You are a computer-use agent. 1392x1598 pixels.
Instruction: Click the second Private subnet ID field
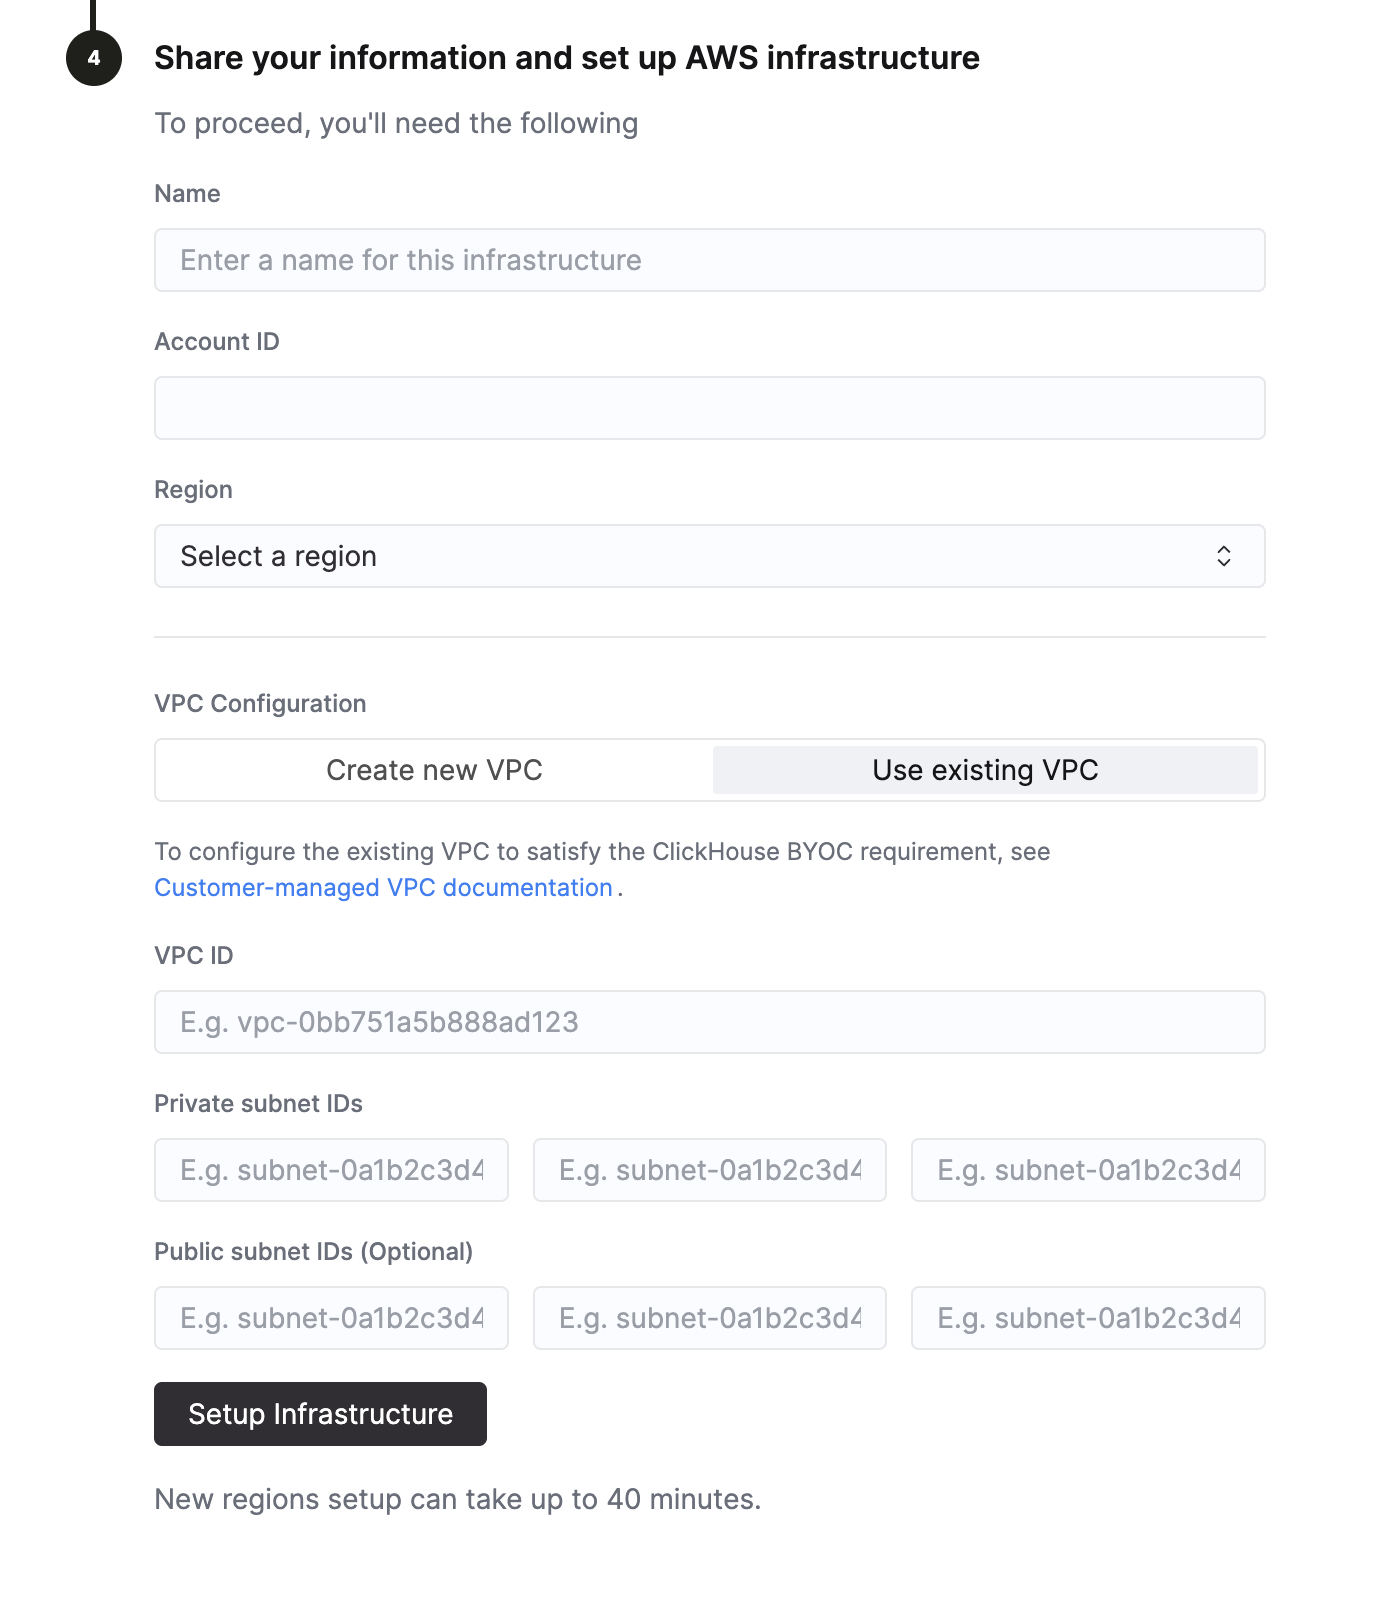709,1169
